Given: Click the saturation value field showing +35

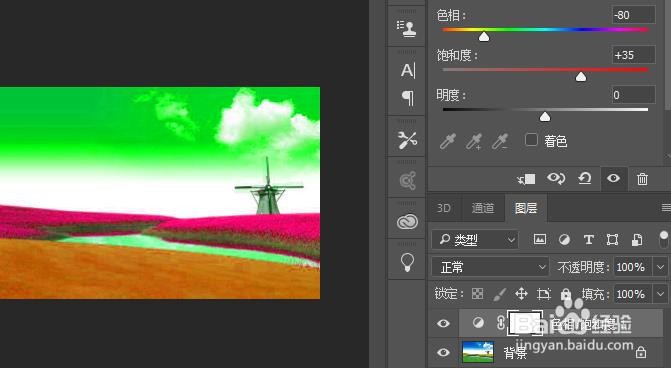Looking at the screenshot, I should click(633, 55).
